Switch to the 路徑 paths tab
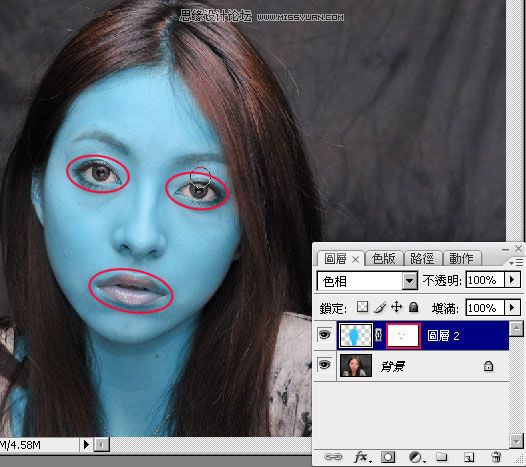 [422, 259]
